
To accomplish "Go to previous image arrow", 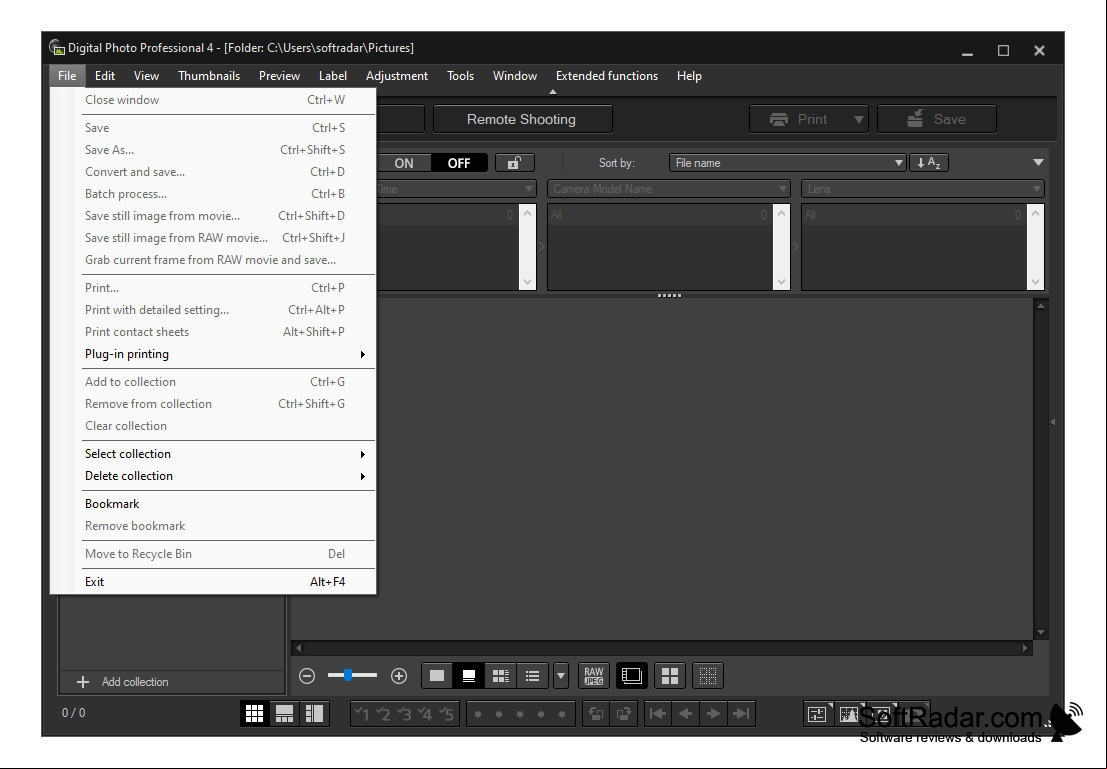I will pyautogui.click(x=685, y=714).
